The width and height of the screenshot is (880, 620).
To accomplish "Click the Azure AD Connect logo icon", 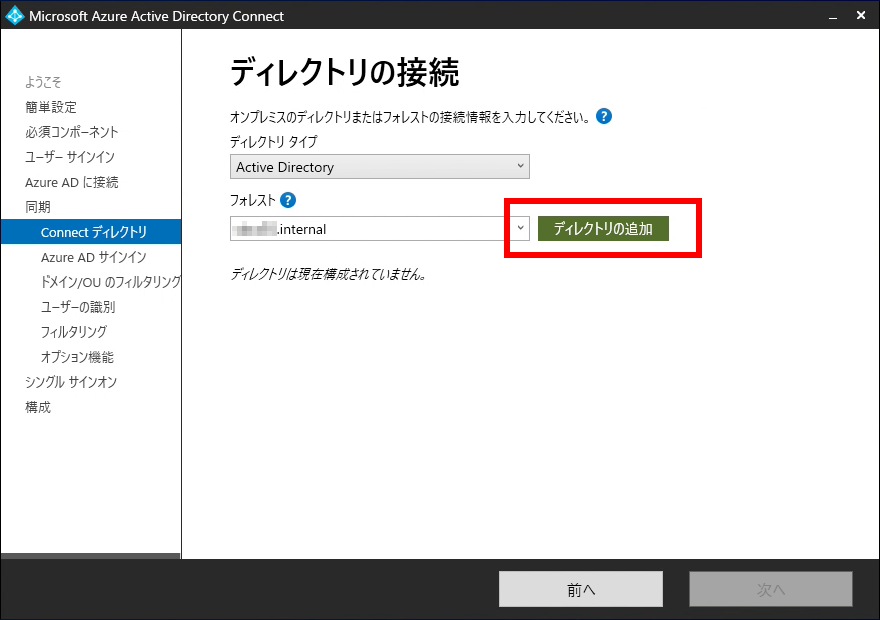I will click(x=14, y=15).
